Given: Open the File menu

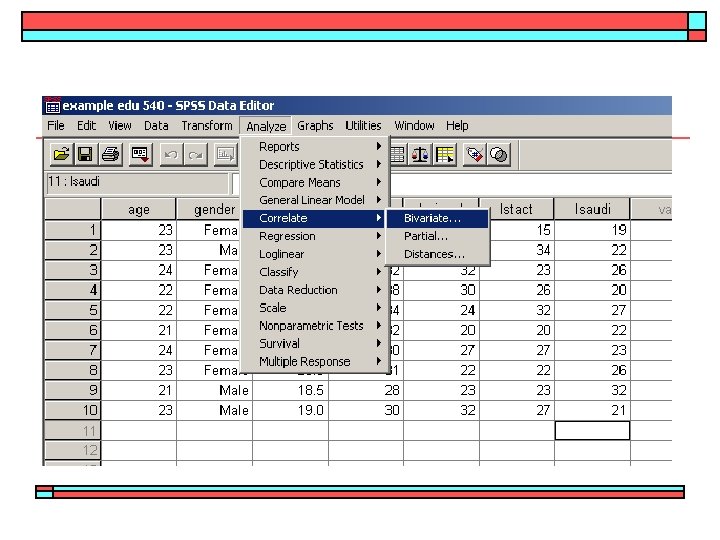Looking at the screenshot, I should coord(56,125).
